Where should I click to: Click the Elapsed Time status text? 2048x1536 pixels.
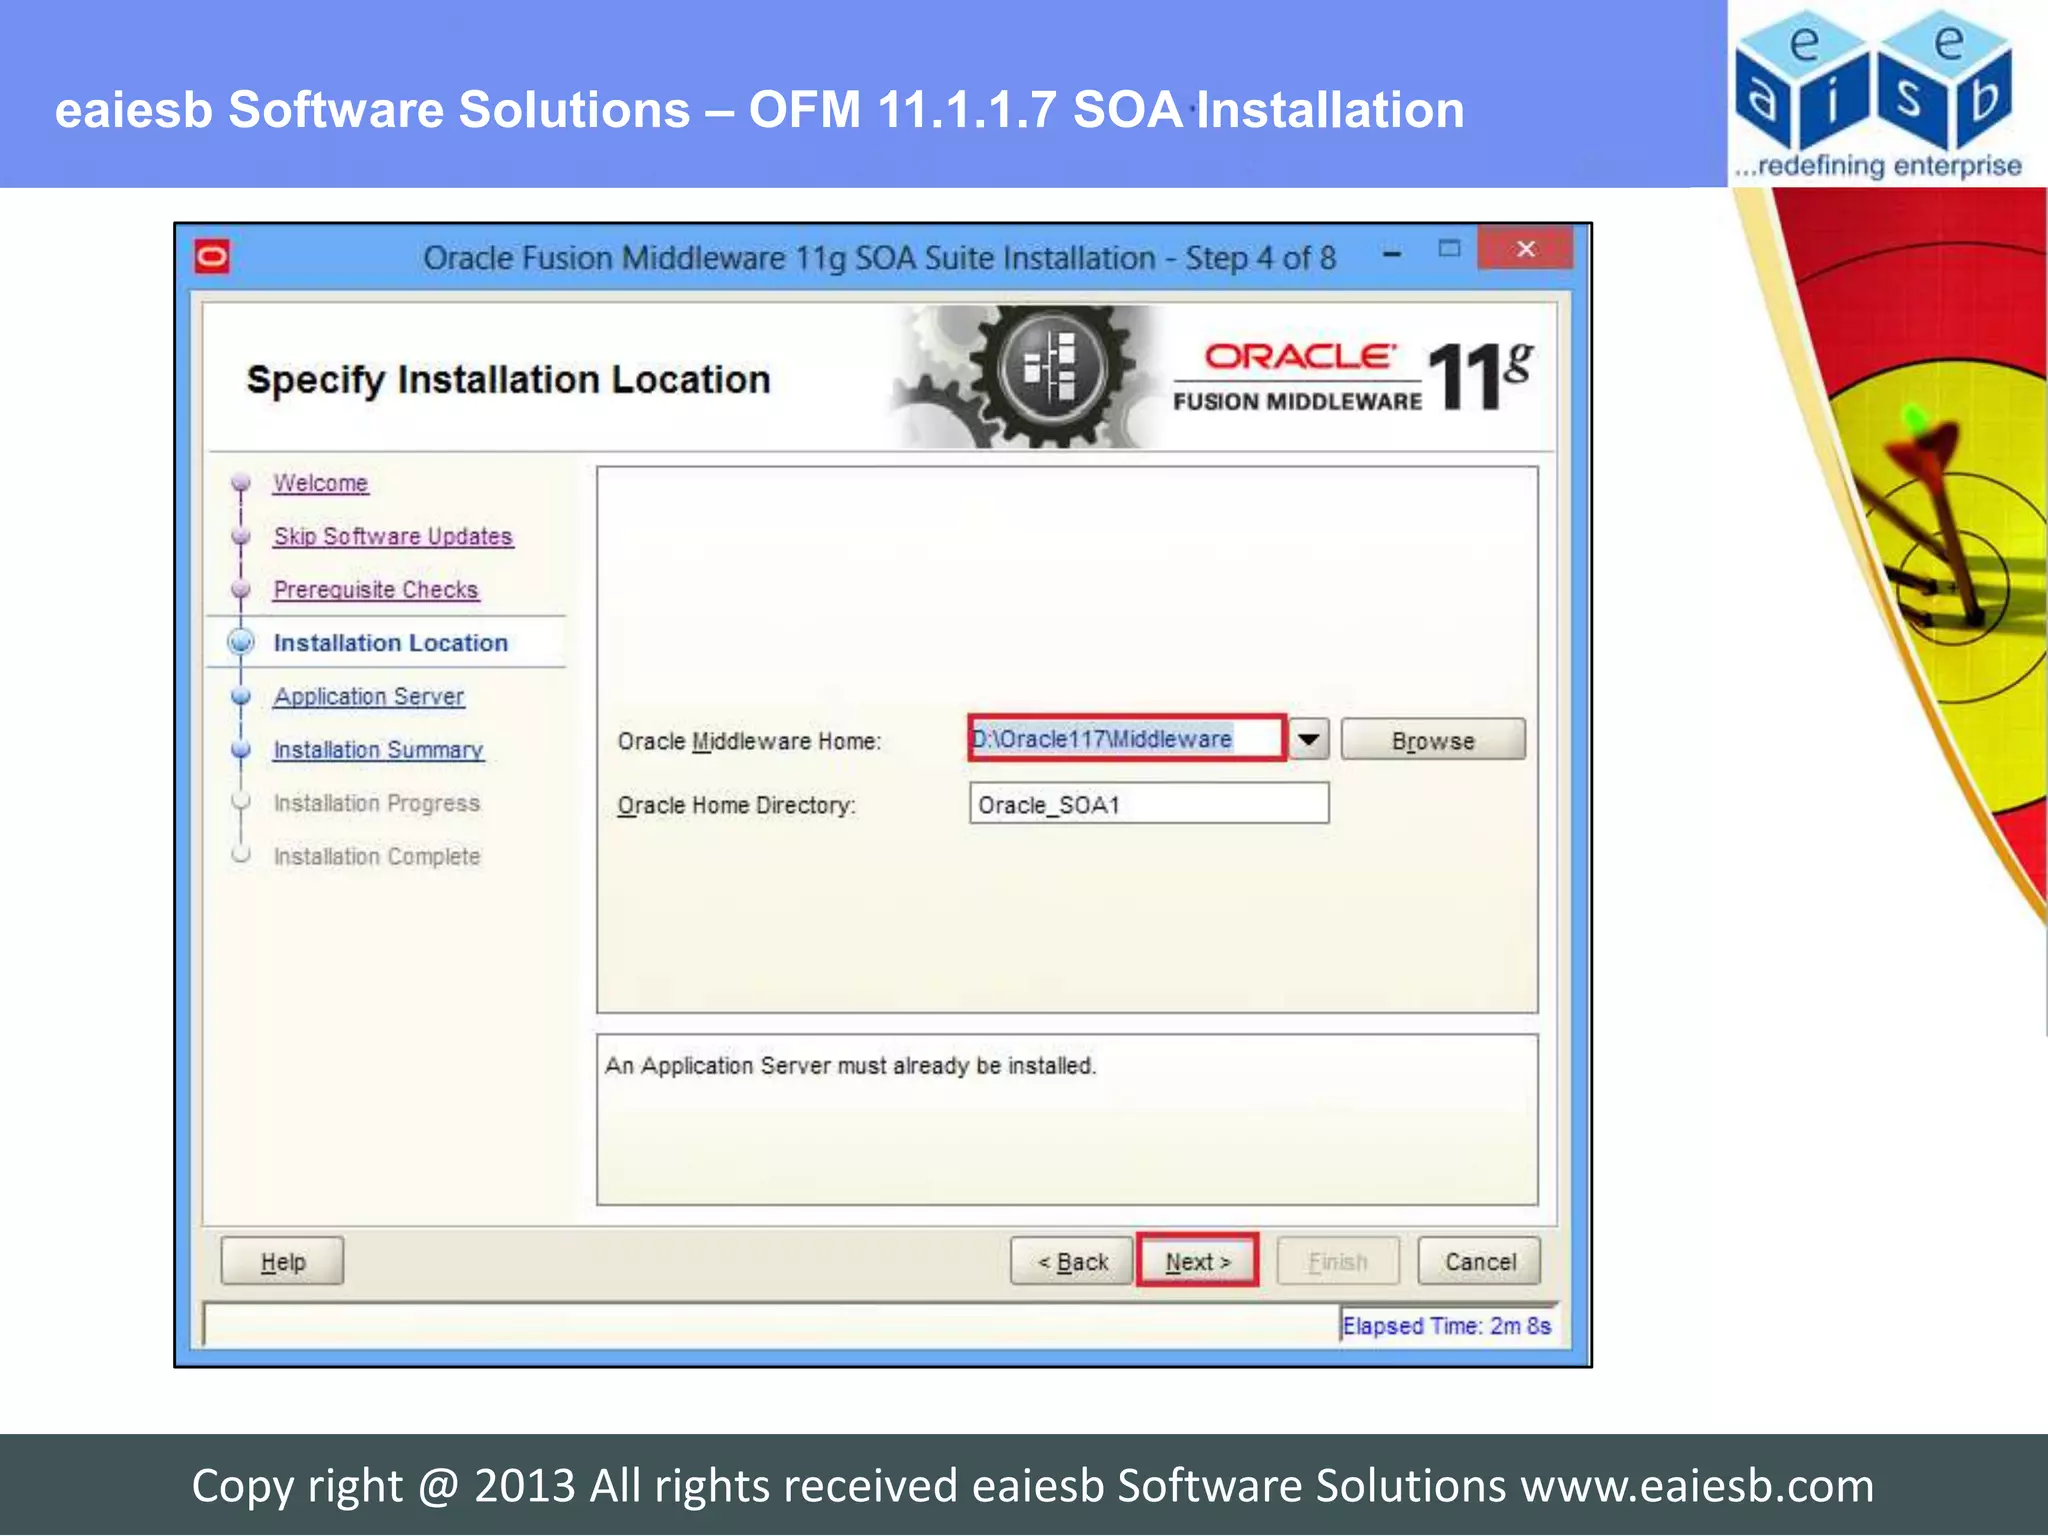(x=1446, y=1326)
